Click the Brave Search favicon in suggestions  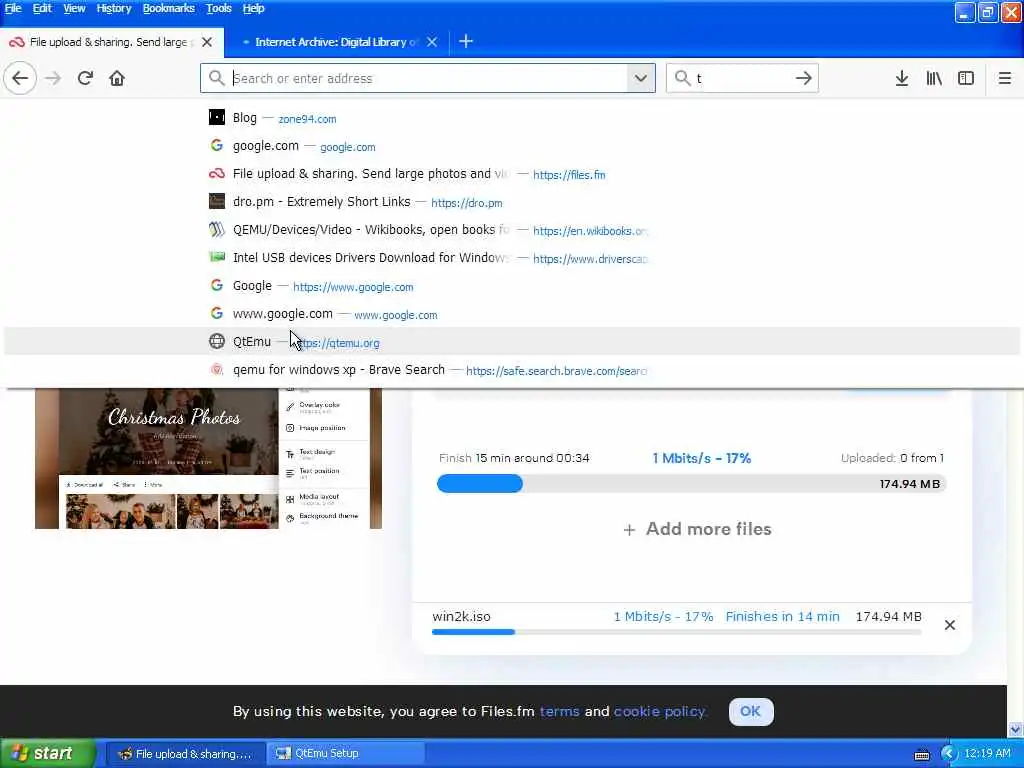point(217,370)
